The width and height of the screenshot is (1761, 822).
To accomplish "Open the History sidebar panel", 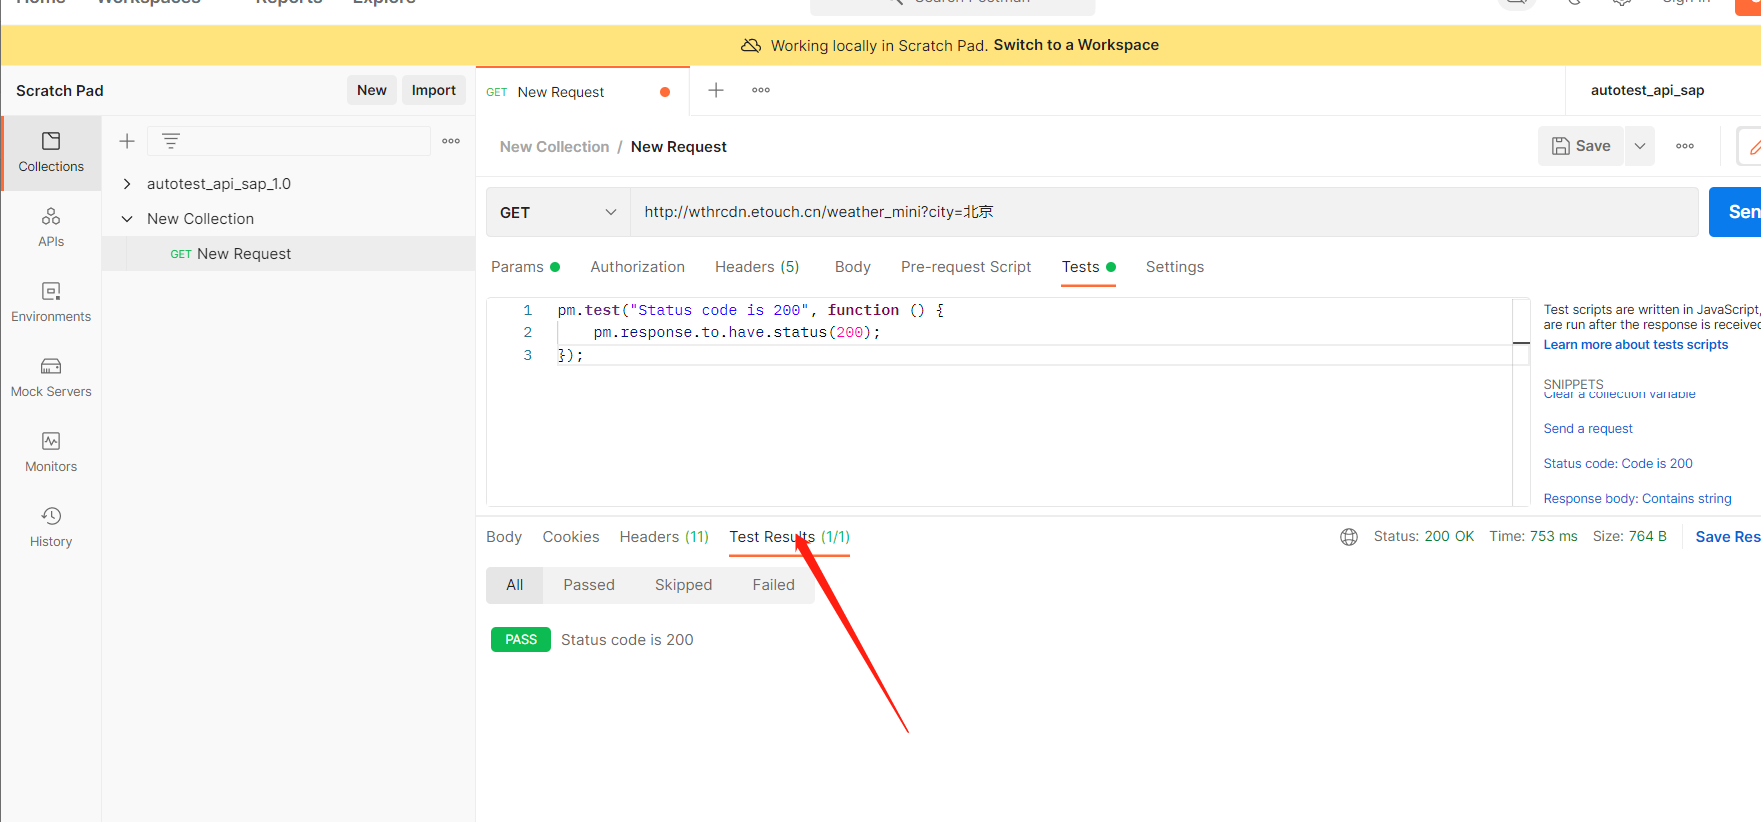I will tap(51, 528).
